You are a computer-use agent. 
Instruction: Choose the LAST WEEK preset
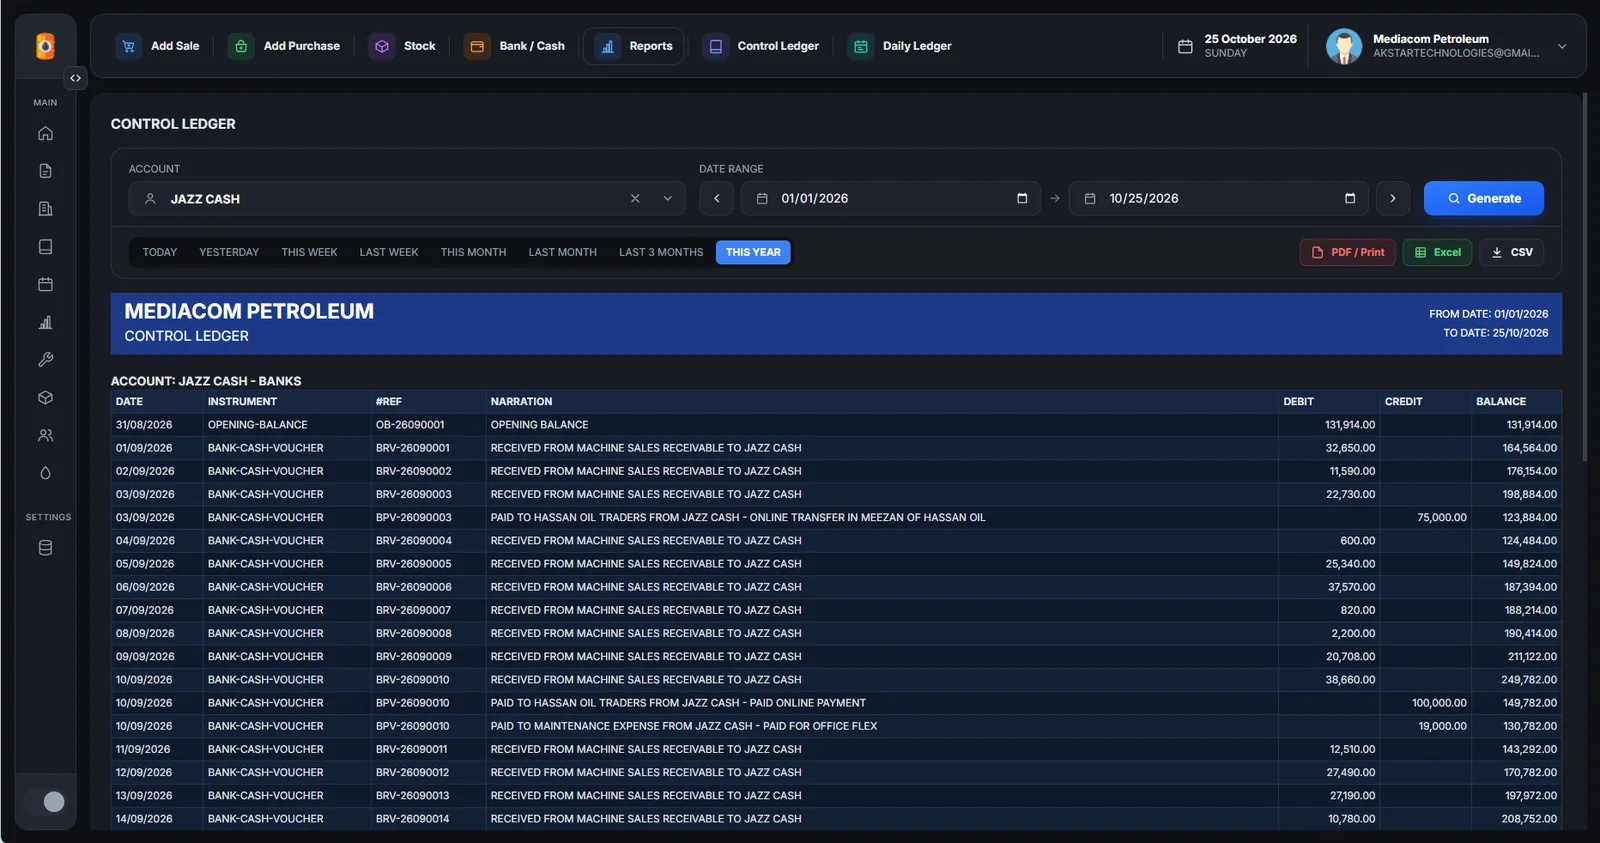[x=389, y=252]
